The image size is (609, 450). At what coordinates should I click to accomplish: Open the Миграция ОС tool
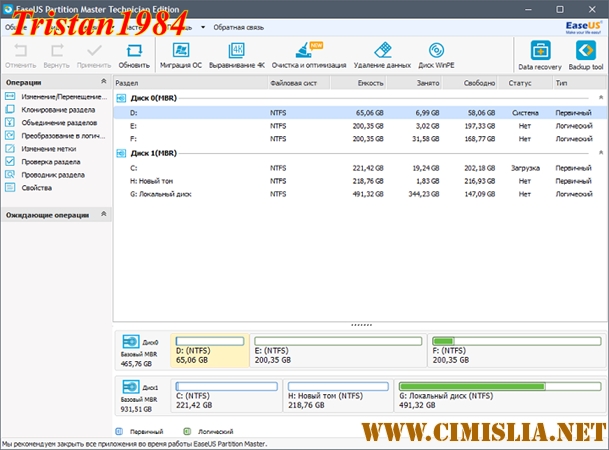tap(180, 54)
